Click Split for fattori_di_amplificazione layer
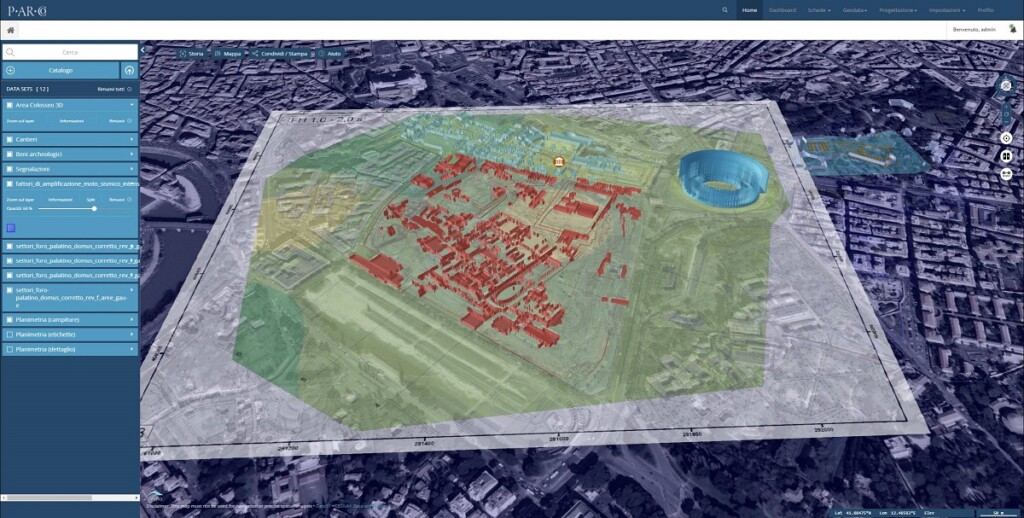This screenshot has width=1024, height=518. point(91,199)
